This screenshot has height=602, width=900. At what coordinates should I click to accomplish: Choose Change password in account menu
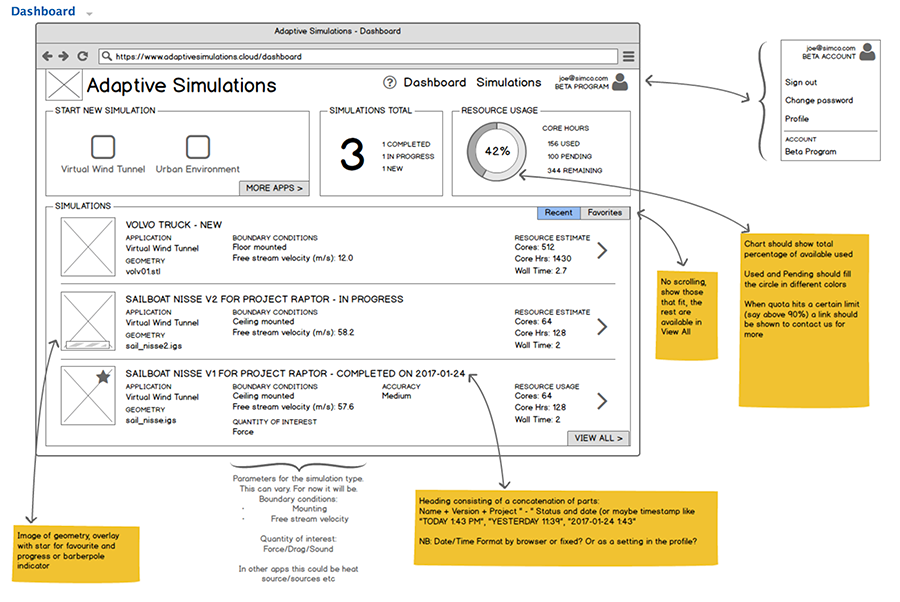pyautogui.click(x=819, y=100)
